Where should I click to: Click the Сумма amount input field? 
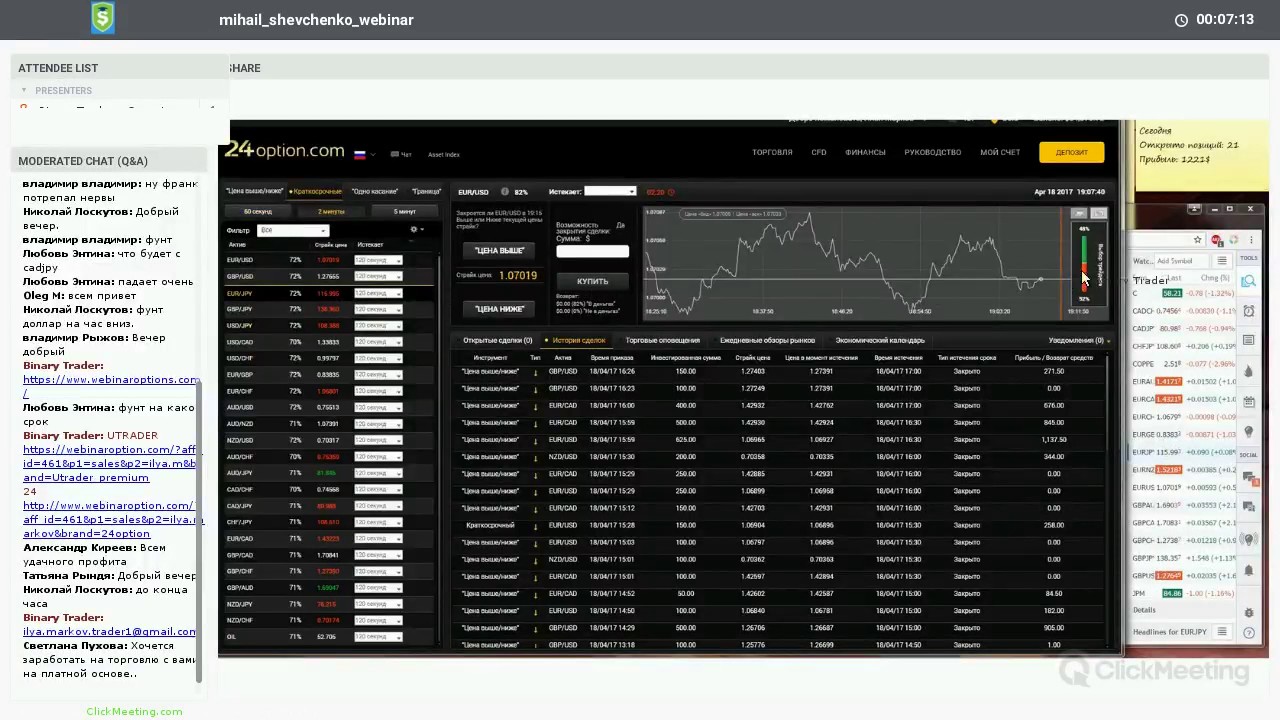pos(592,252)
